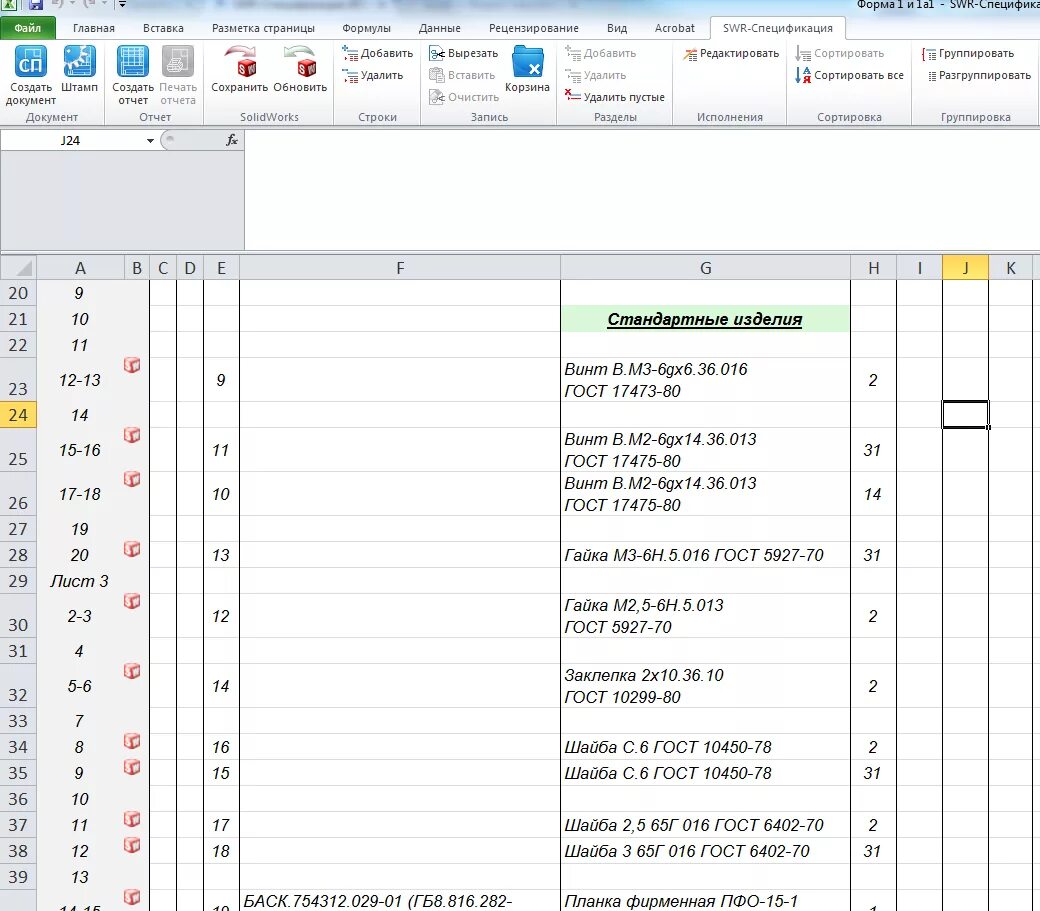Select column F header

tap(400, 268)
